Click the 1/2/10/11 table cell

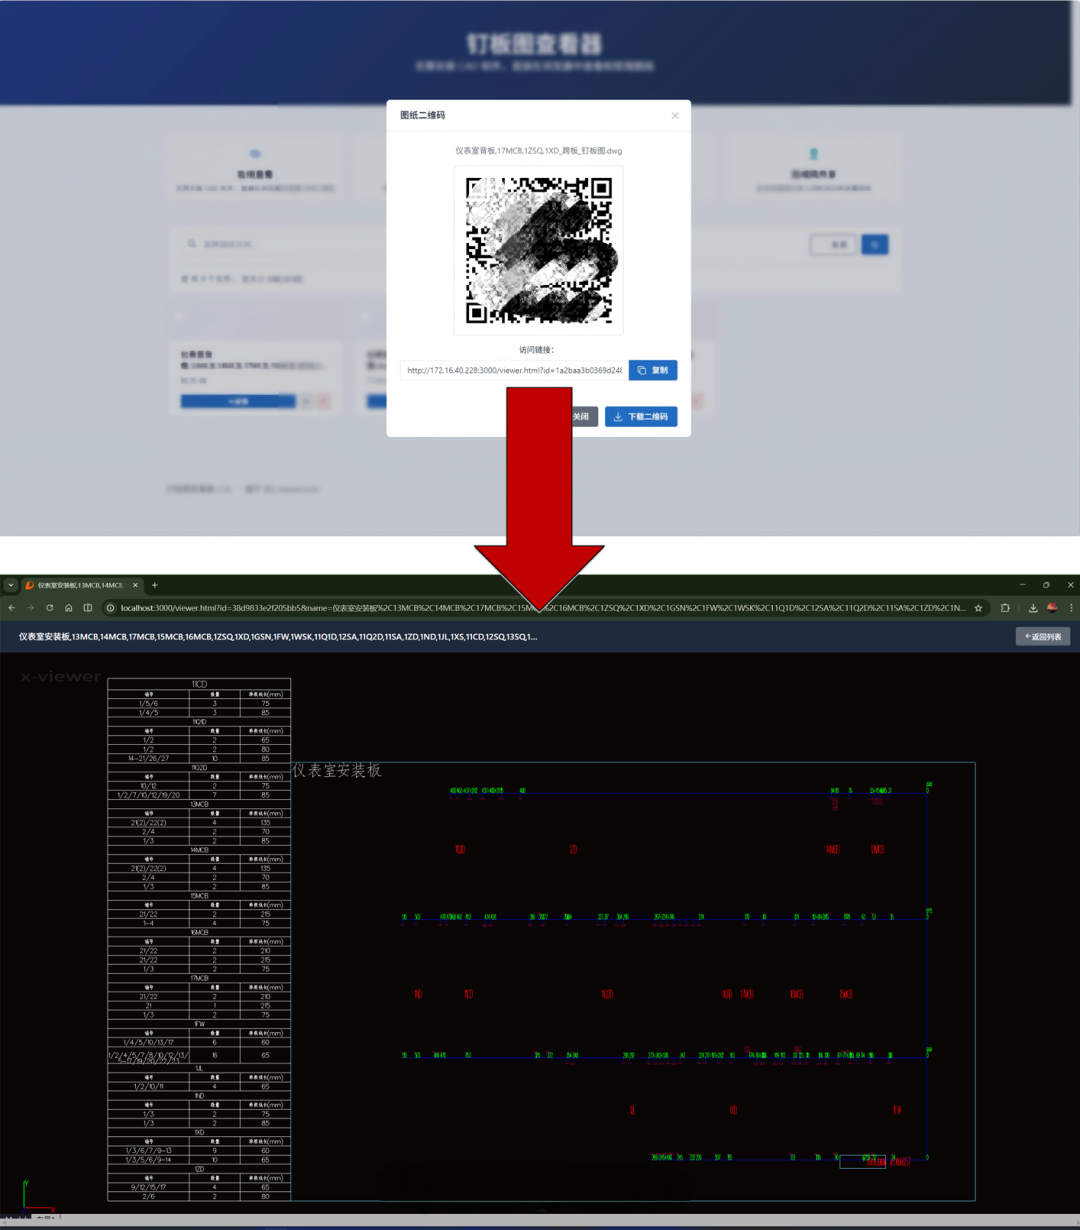148,1086
